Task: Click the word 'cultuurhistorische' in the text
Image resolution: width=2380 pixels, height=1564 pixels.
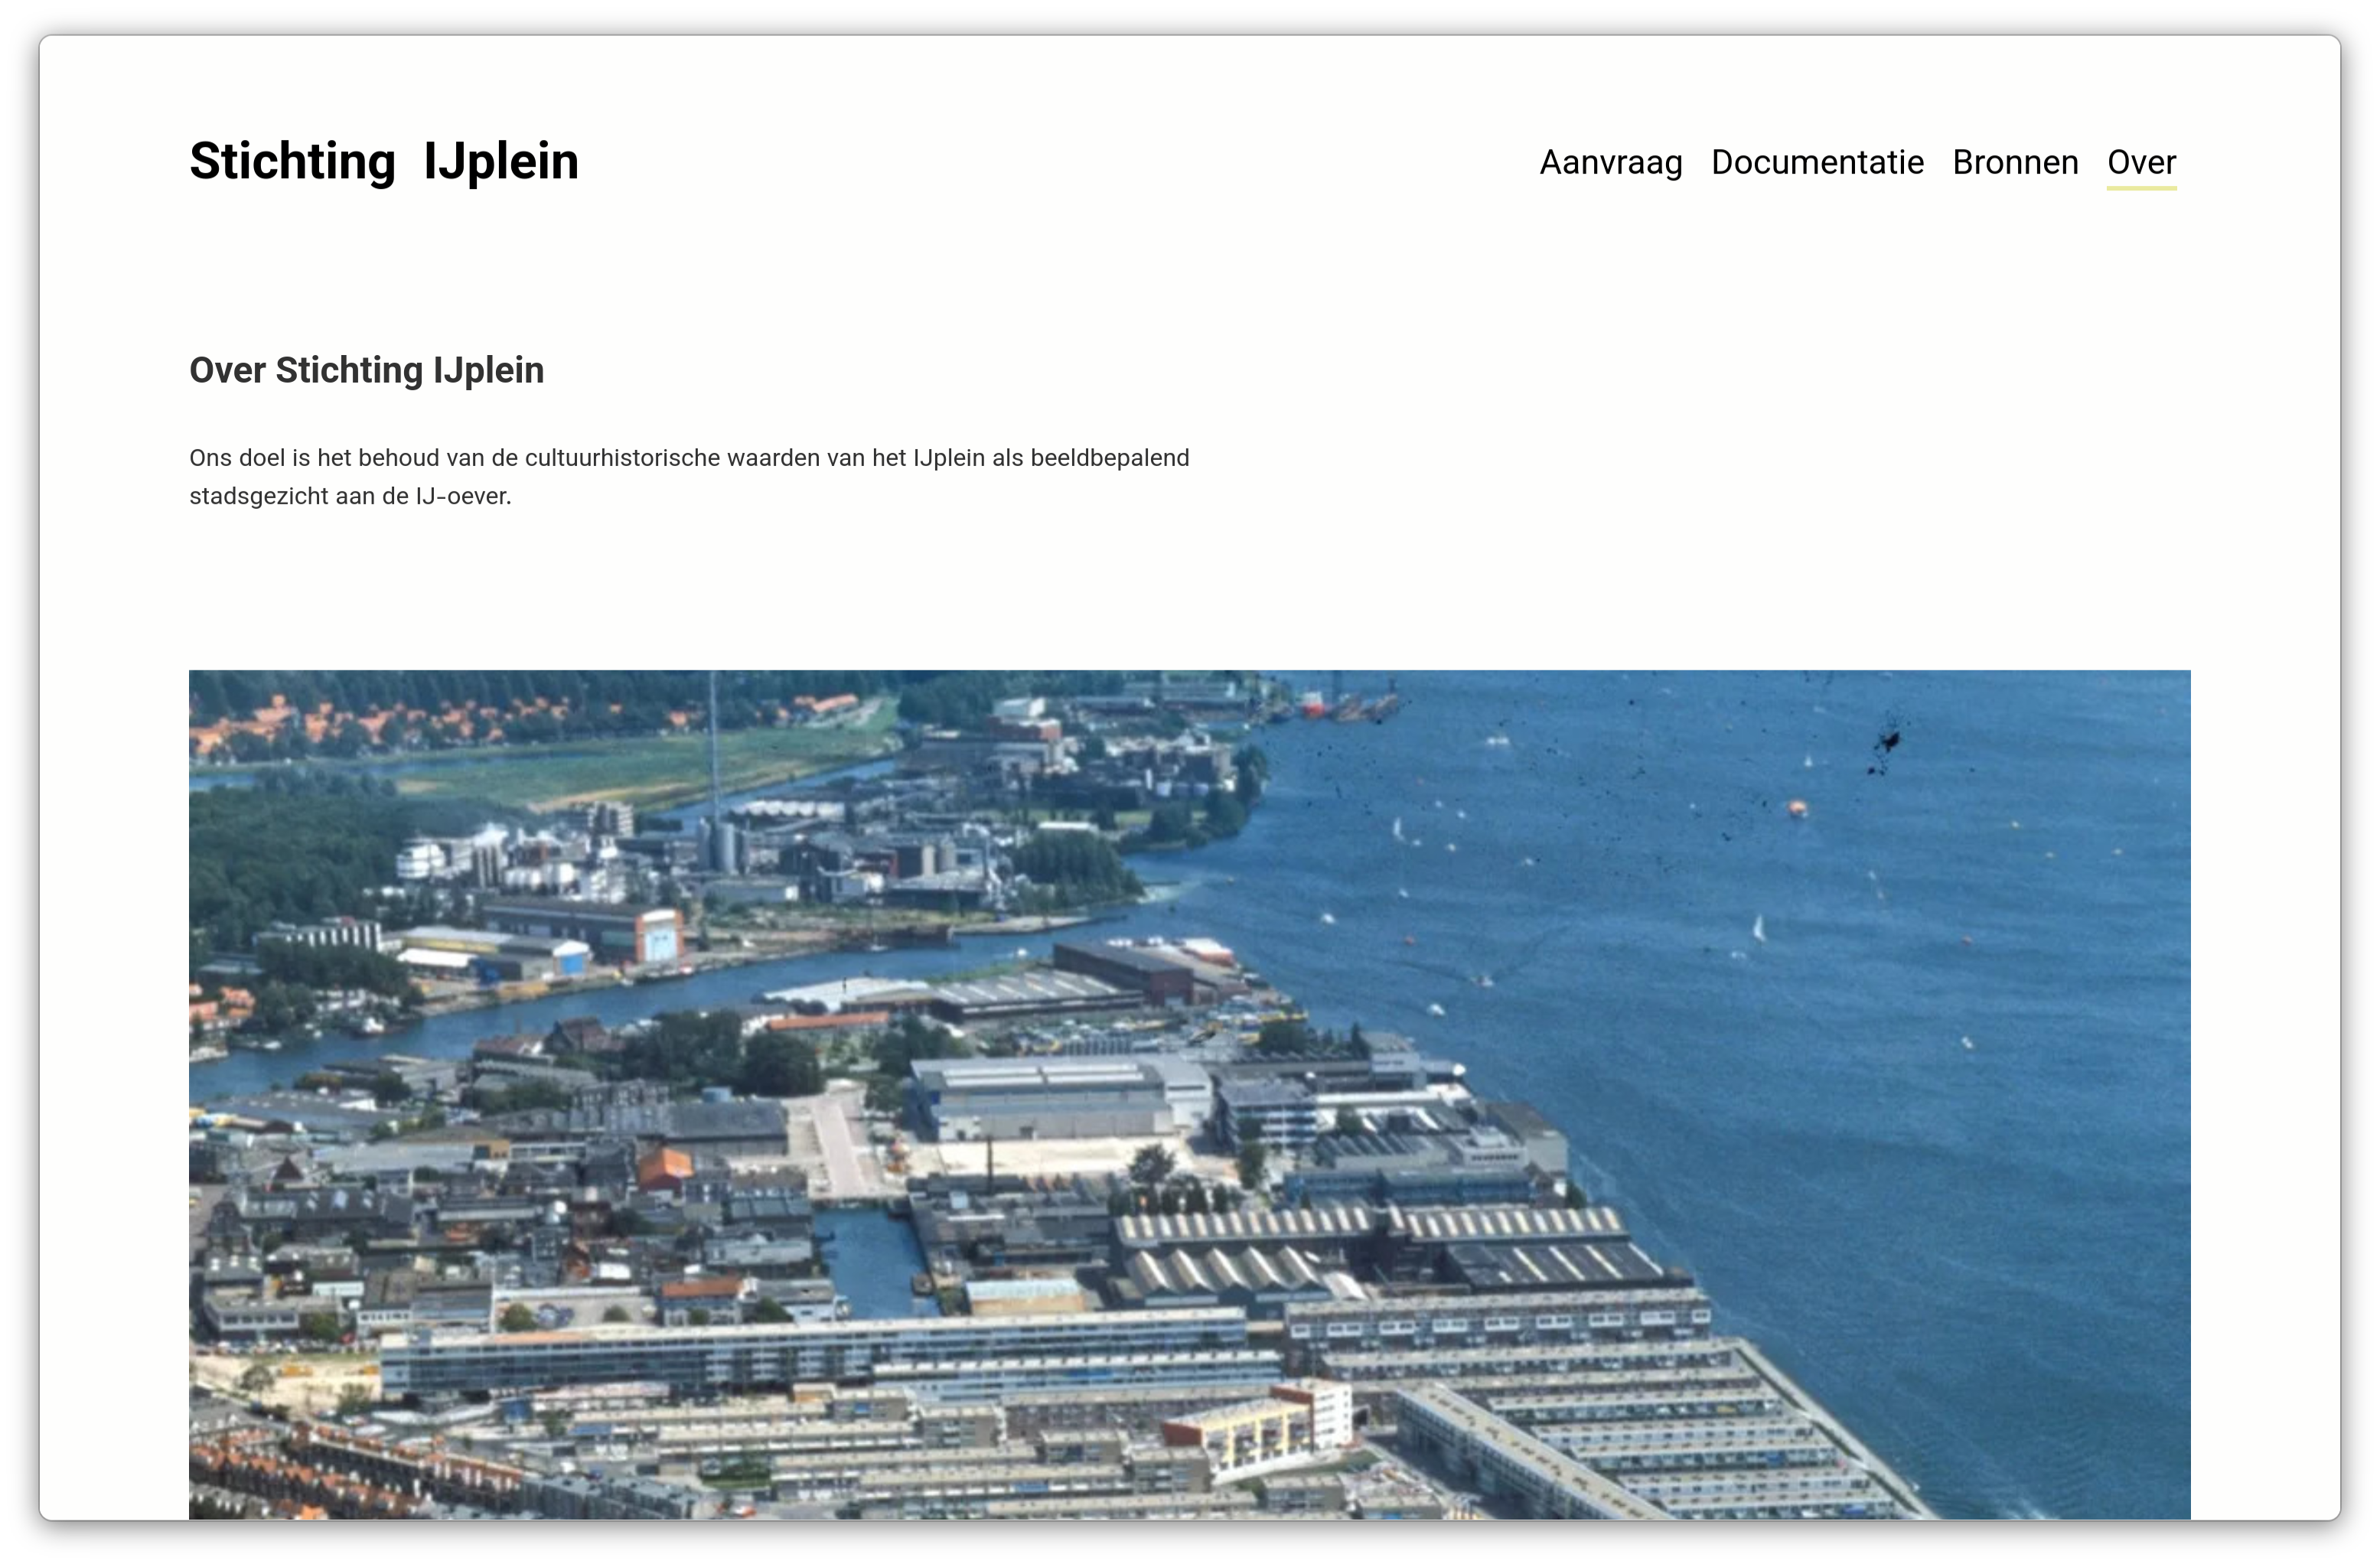Action: pyautogui.click(x=622, y=458)
